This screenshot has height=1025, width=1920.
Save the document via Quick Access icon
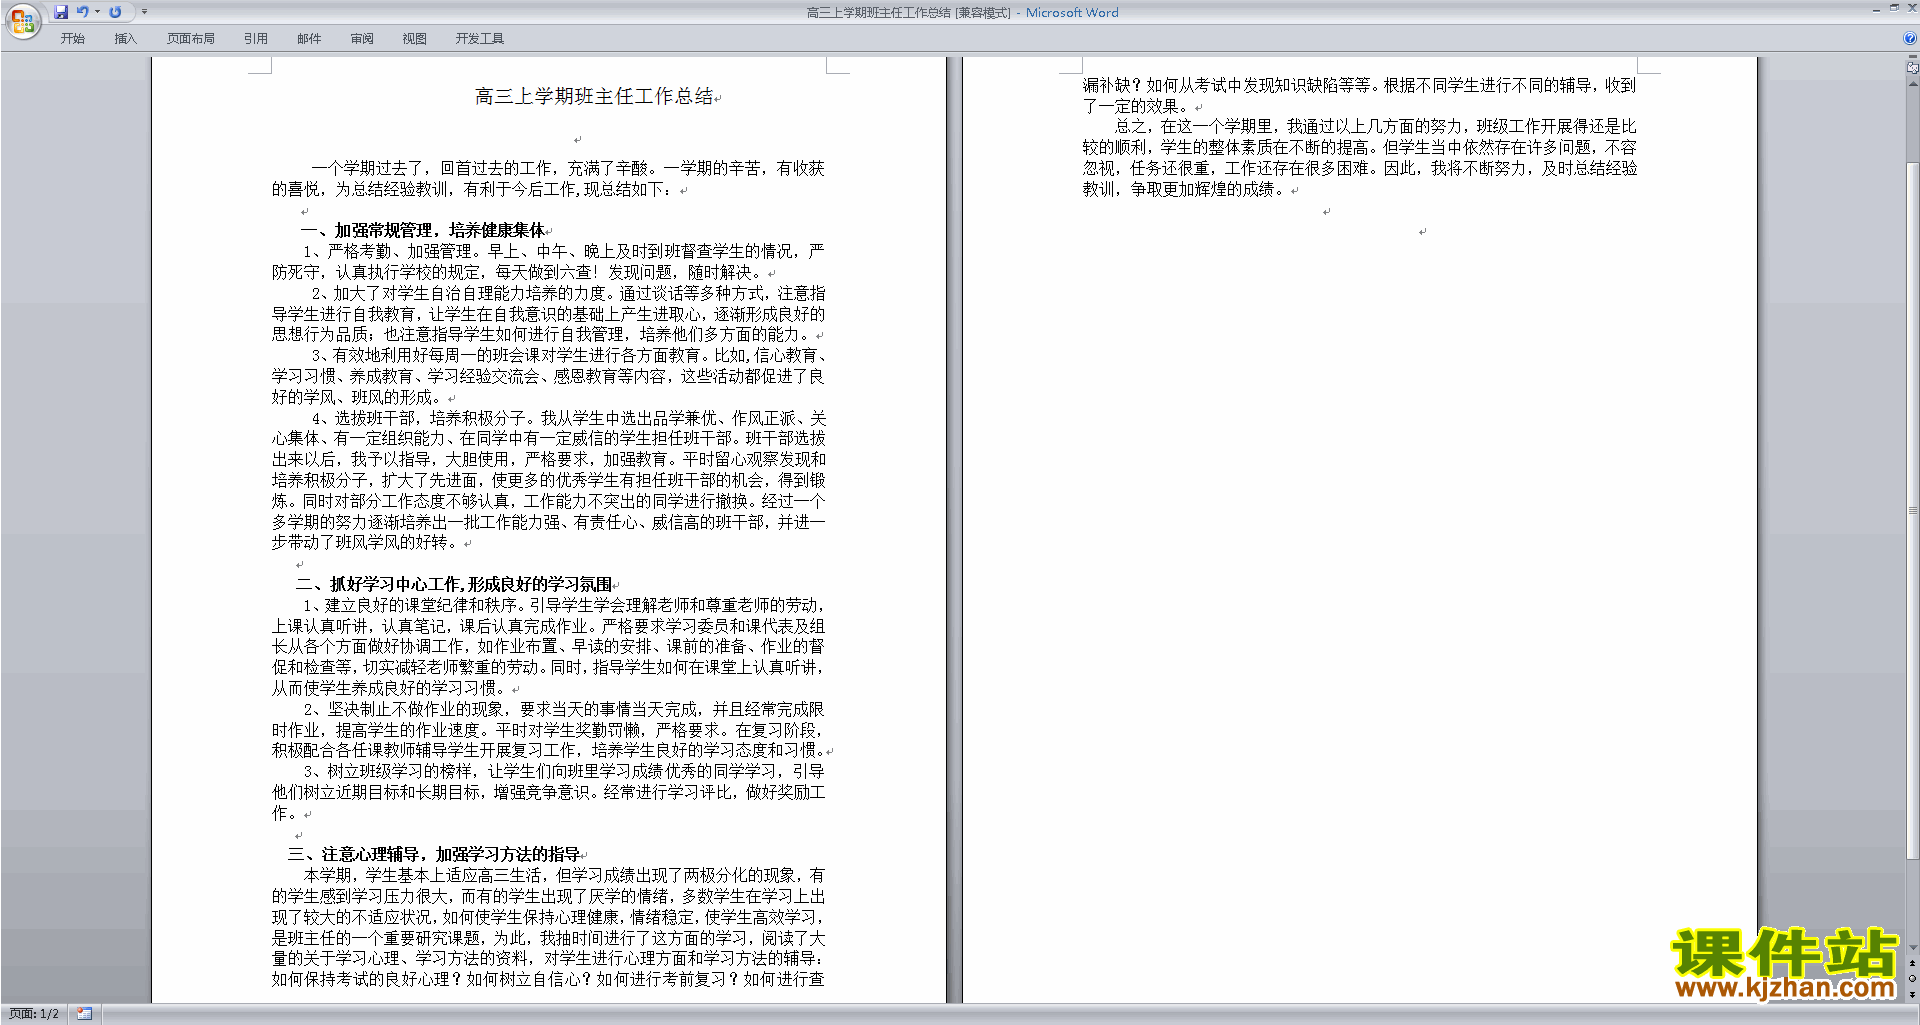[61, 12]
